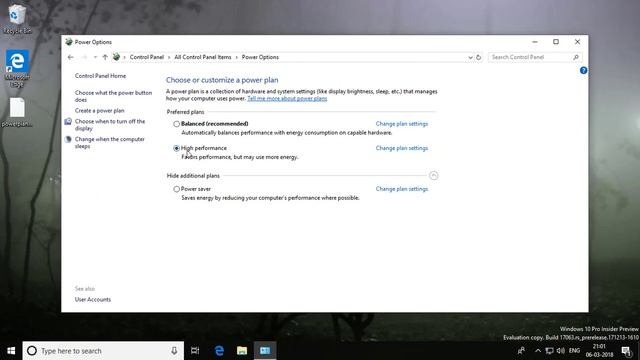The height and width of the screenshot is (360, 640).
Task: Open the network status tray icon
Action: (x=549, y=351)
